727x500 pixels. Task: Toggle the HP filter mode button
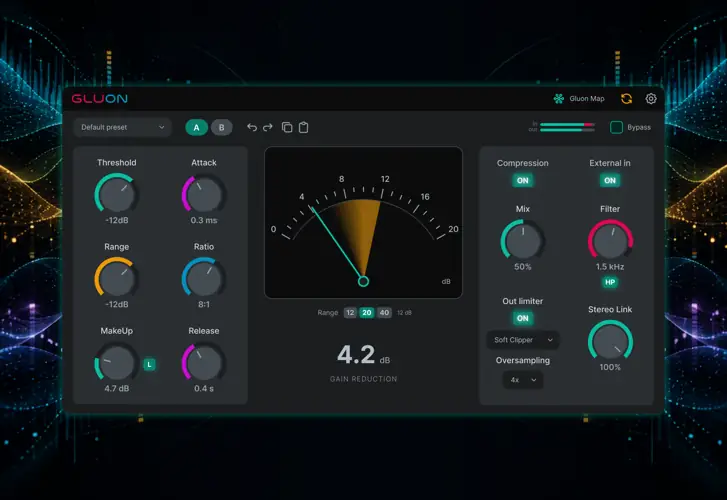click(610, 282)
